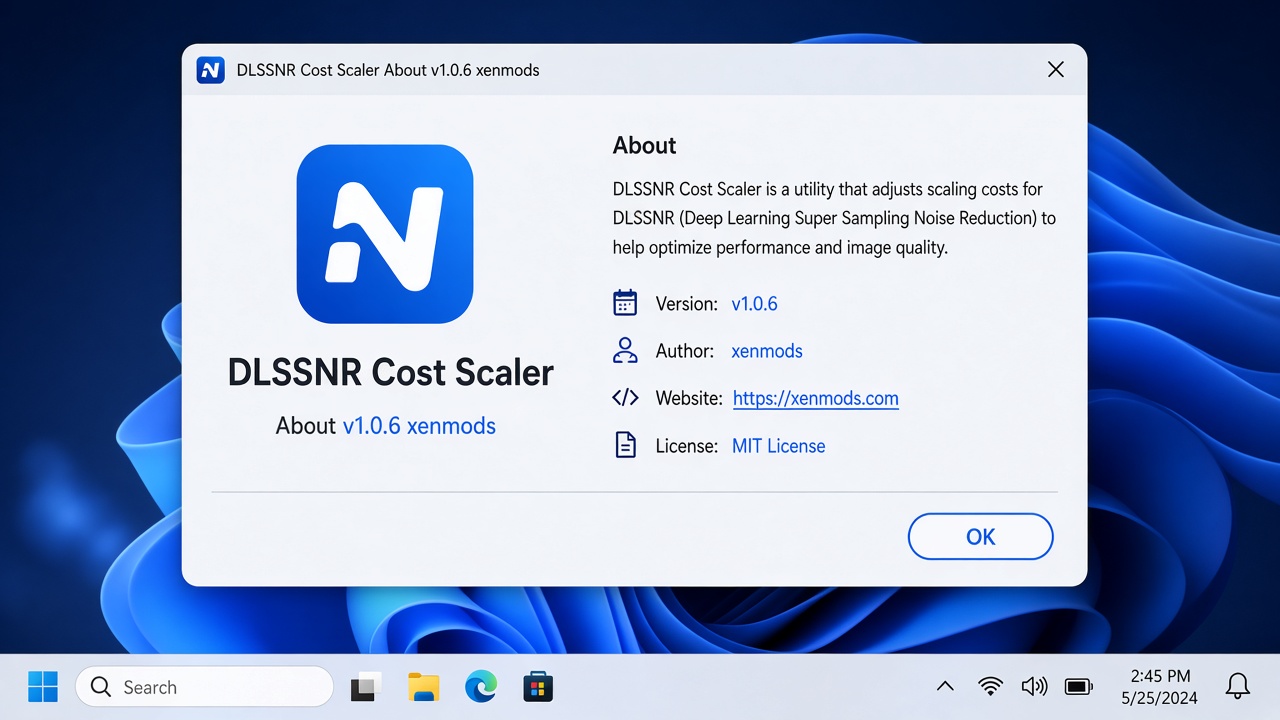This screenshot has height=720, width=1280.
Task: Click the 'Author:' label
Action: coord(685,351)
